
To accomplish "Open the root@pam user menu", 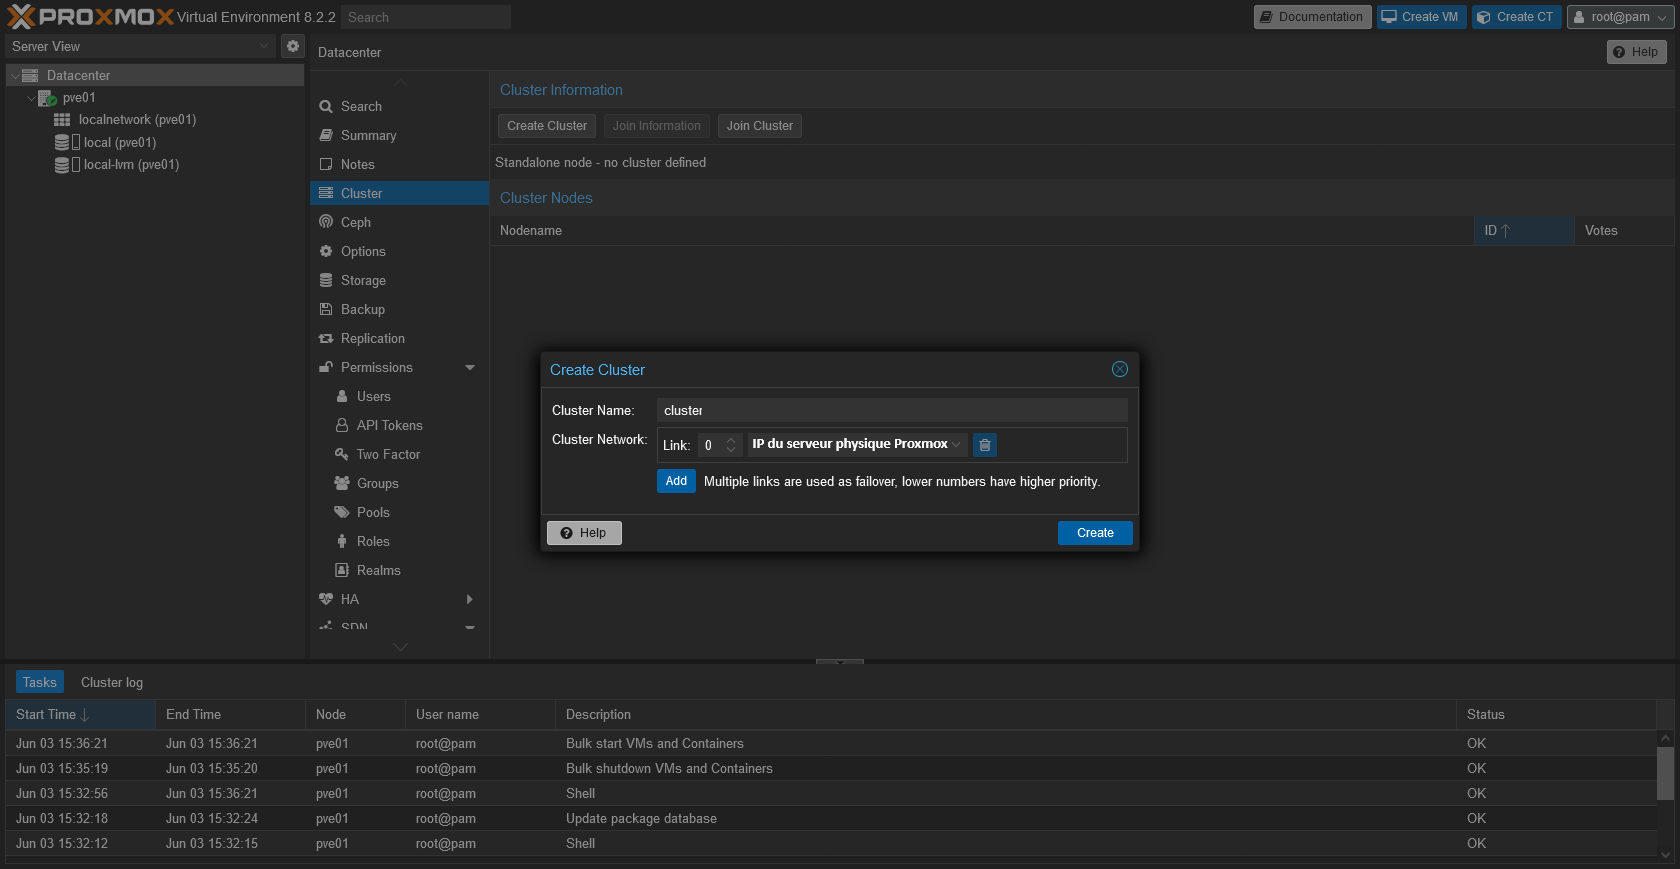I will [1620, 17].
